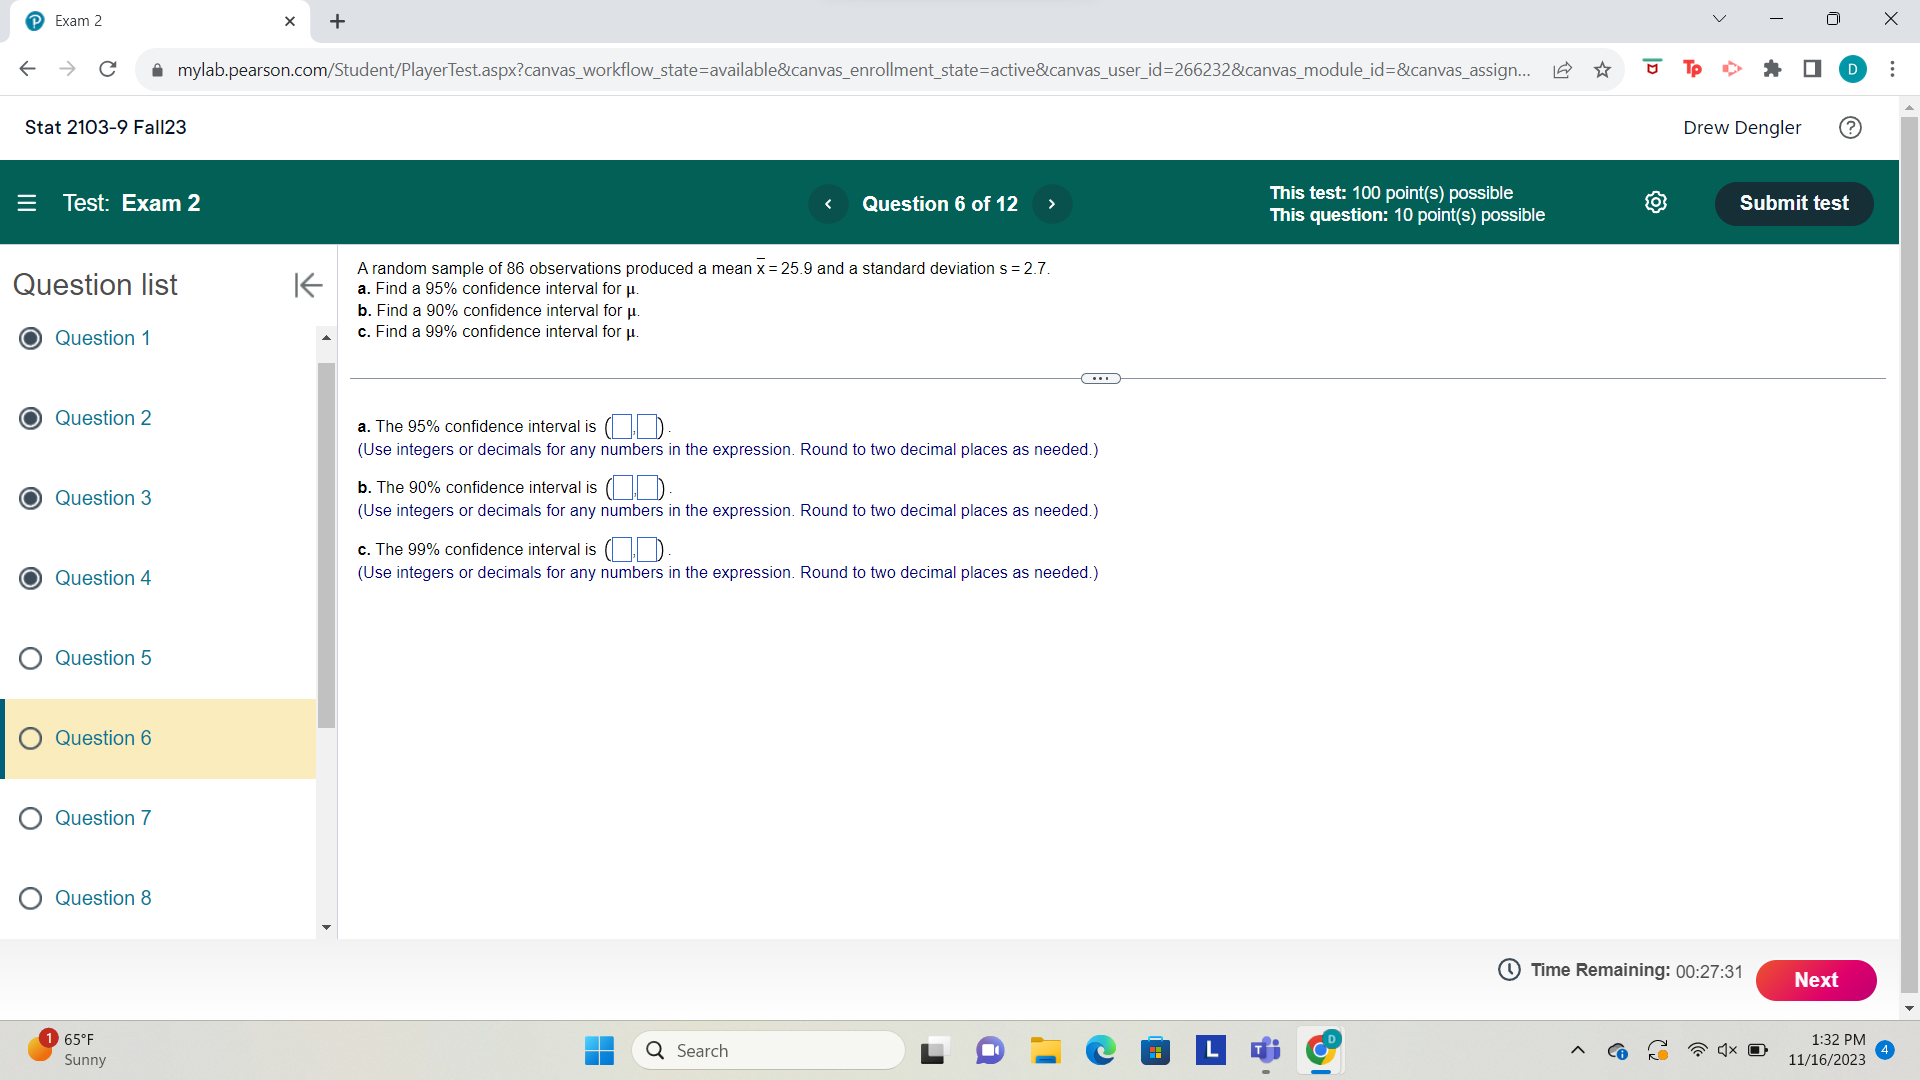Select the Question 8 radio button
The image size is (1920, 1080).
pyautogui.click(x=30, y=898)
